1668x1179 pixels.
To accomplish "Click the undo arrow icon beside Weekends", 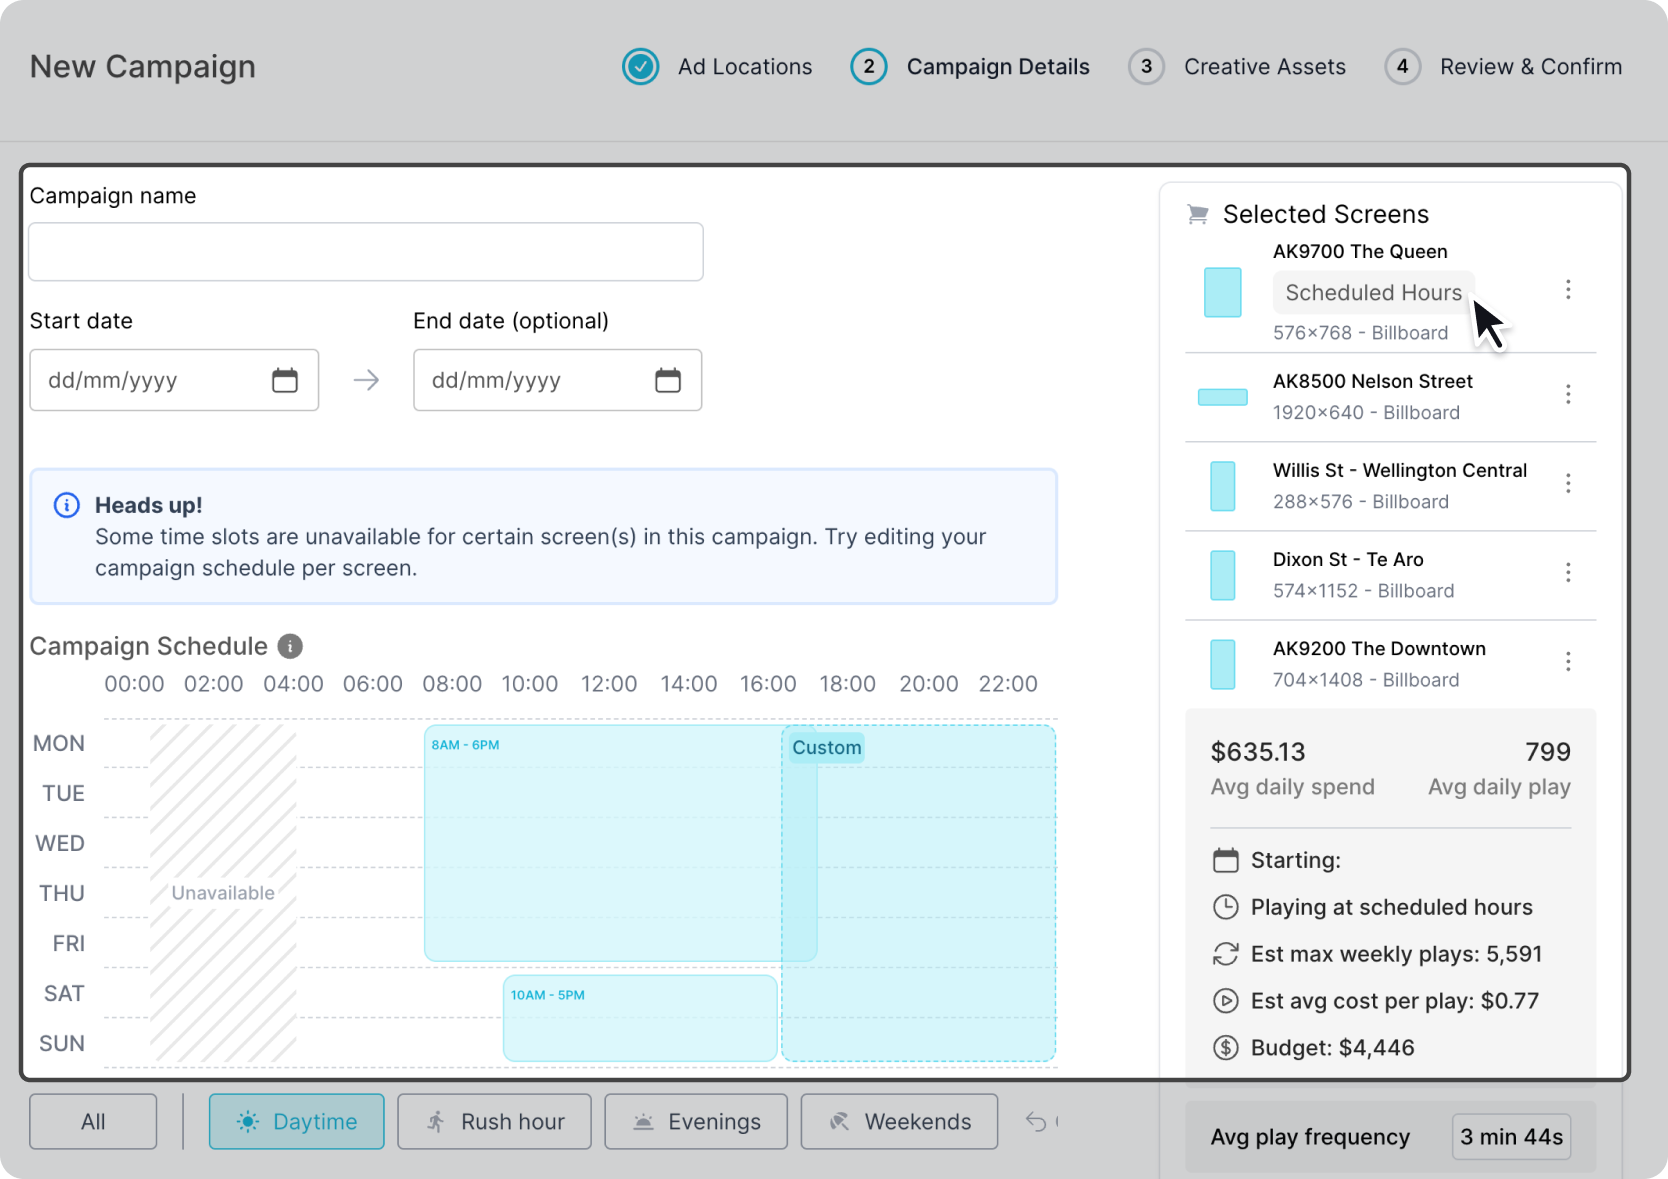I will tap(1036, 1122).
